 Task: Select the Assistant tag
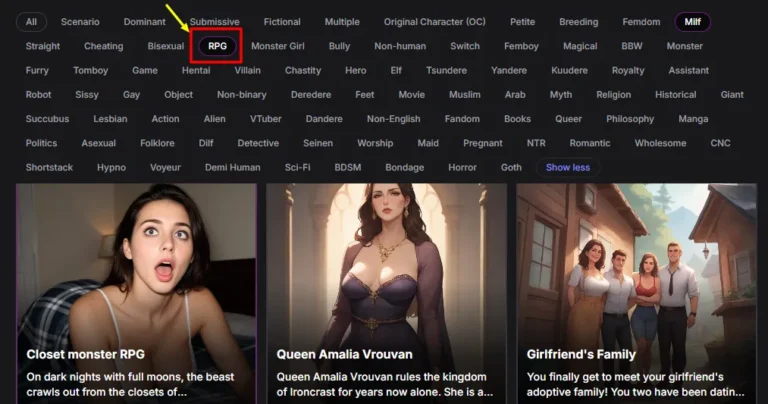[x=688, y=71]
